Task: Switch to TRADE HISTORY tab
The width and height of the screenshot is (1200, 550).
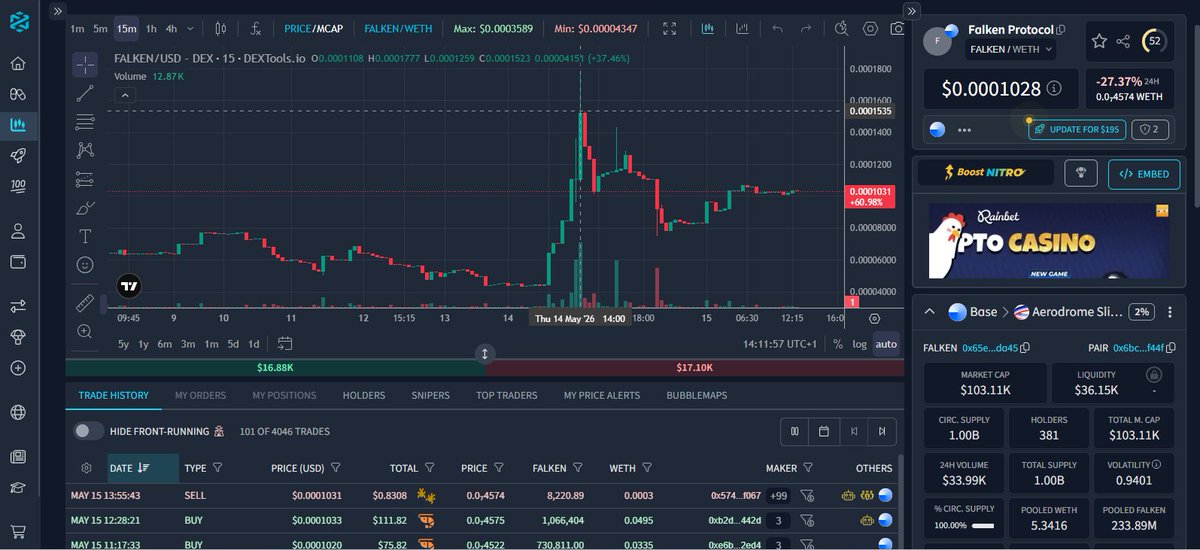Action: (x=113, y=395)
